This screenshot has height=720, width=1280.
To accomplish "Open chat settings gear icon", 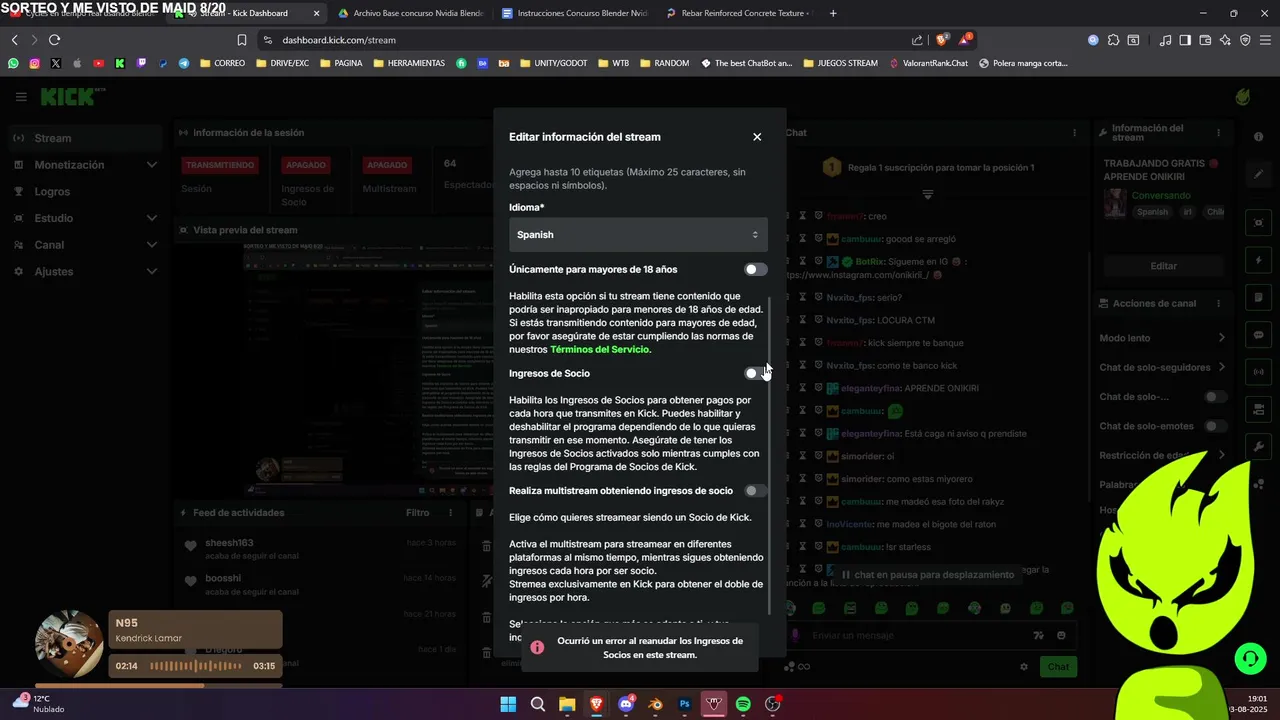I will pyautogui.click(x=1023, y=667).
